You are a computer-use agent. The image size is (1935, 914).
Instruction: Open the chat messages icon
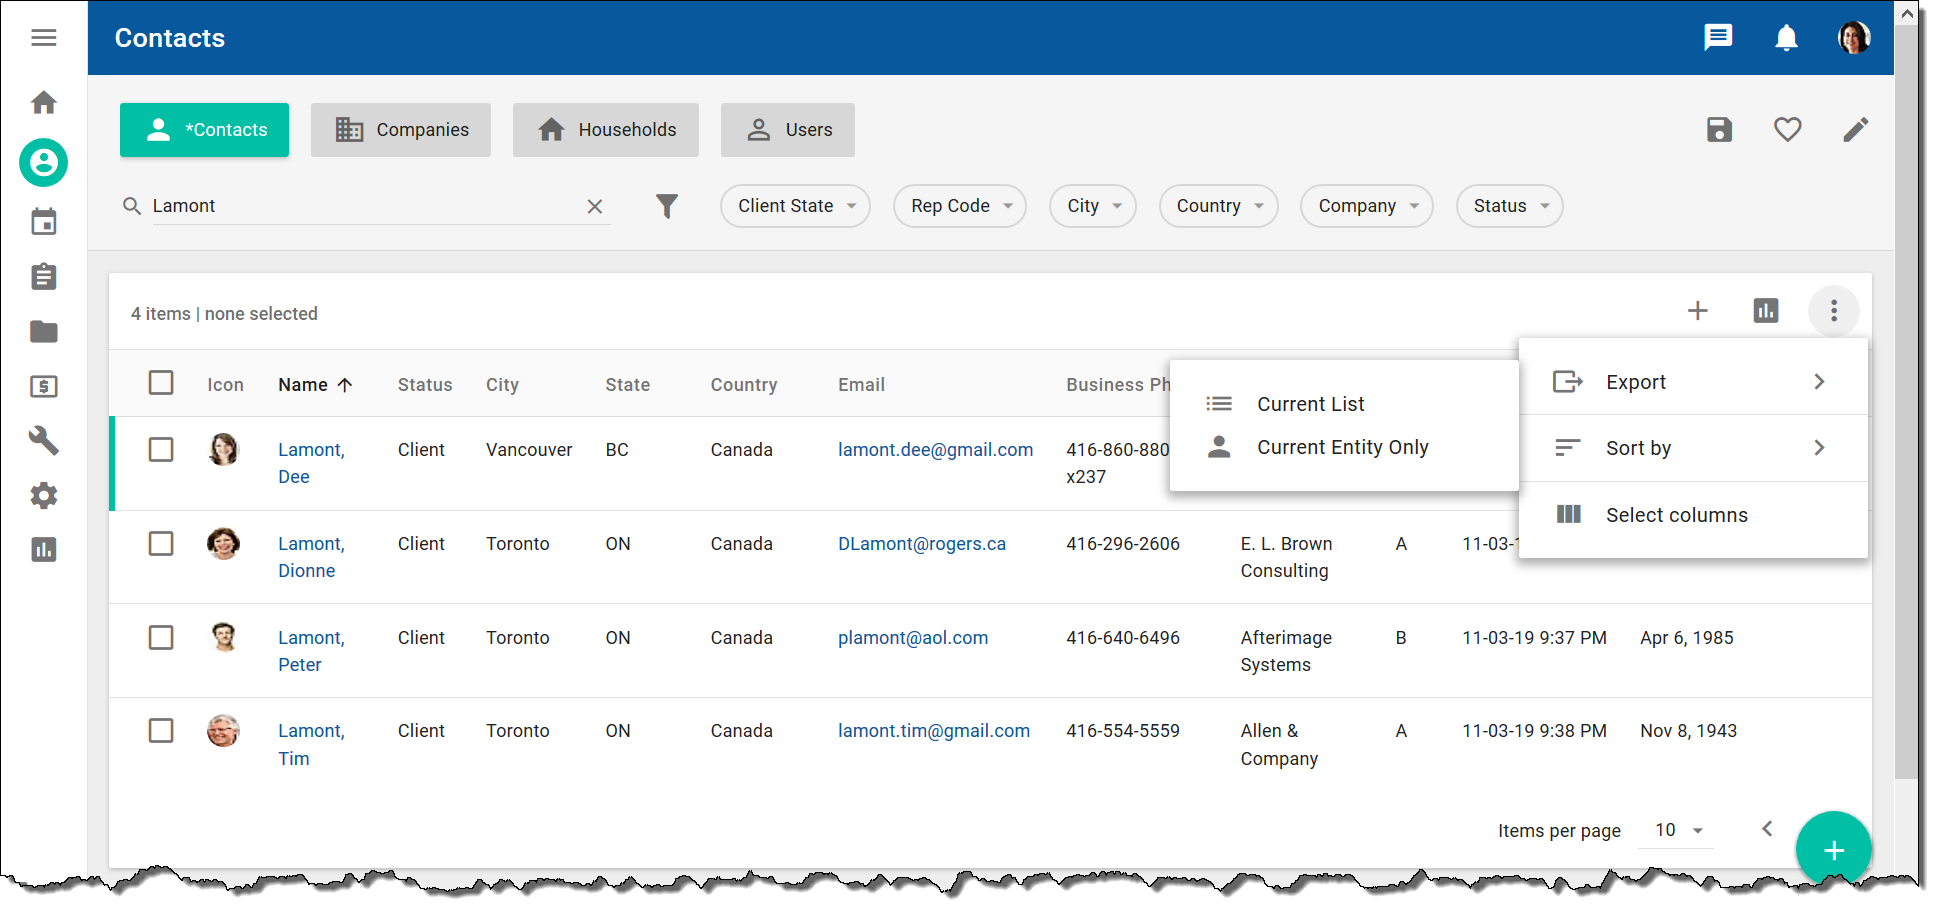(1718, 37)
